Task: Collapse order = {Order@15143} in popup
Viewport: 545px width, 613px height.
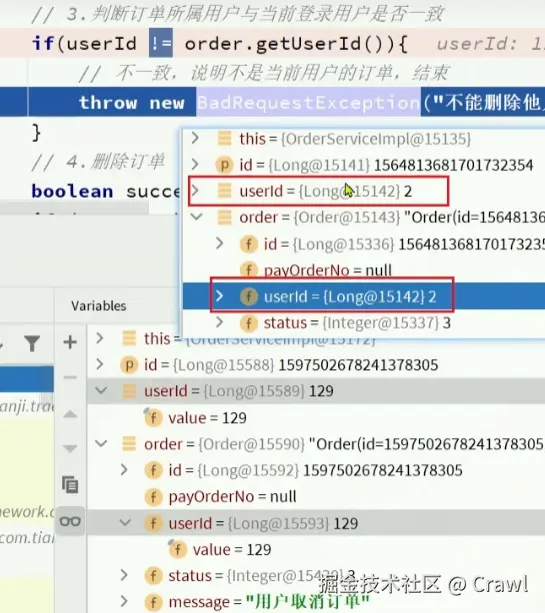Action: (x=196, y=217)
